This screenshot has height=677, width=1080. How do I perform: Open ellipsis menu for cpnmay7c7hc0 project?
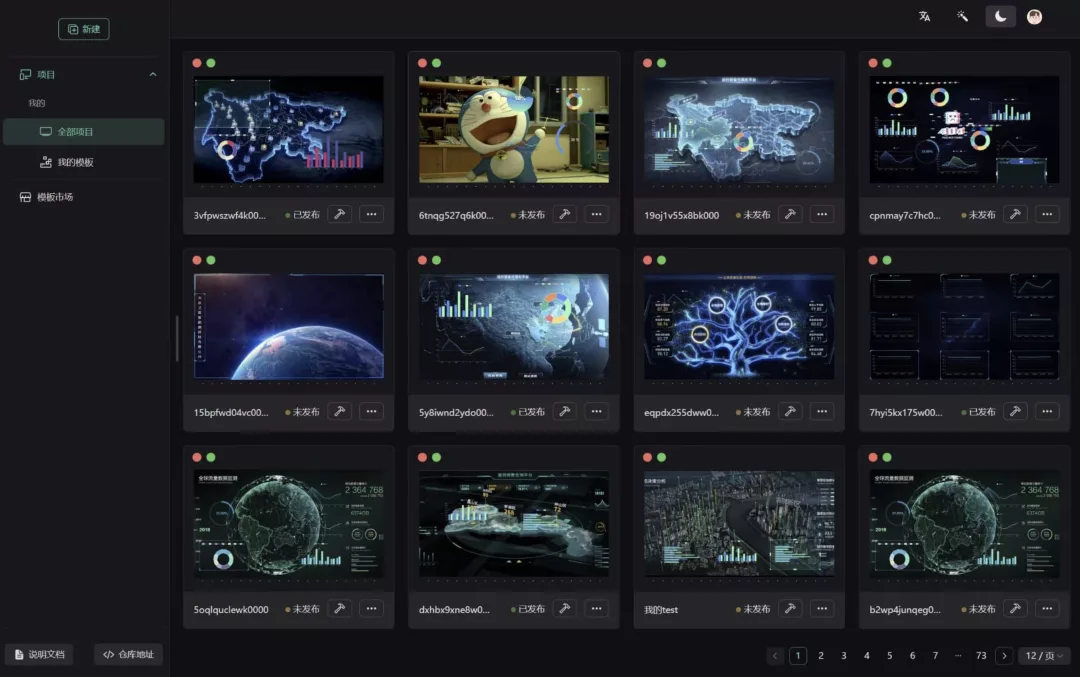pyautogui.click(x=1047, y=214)
